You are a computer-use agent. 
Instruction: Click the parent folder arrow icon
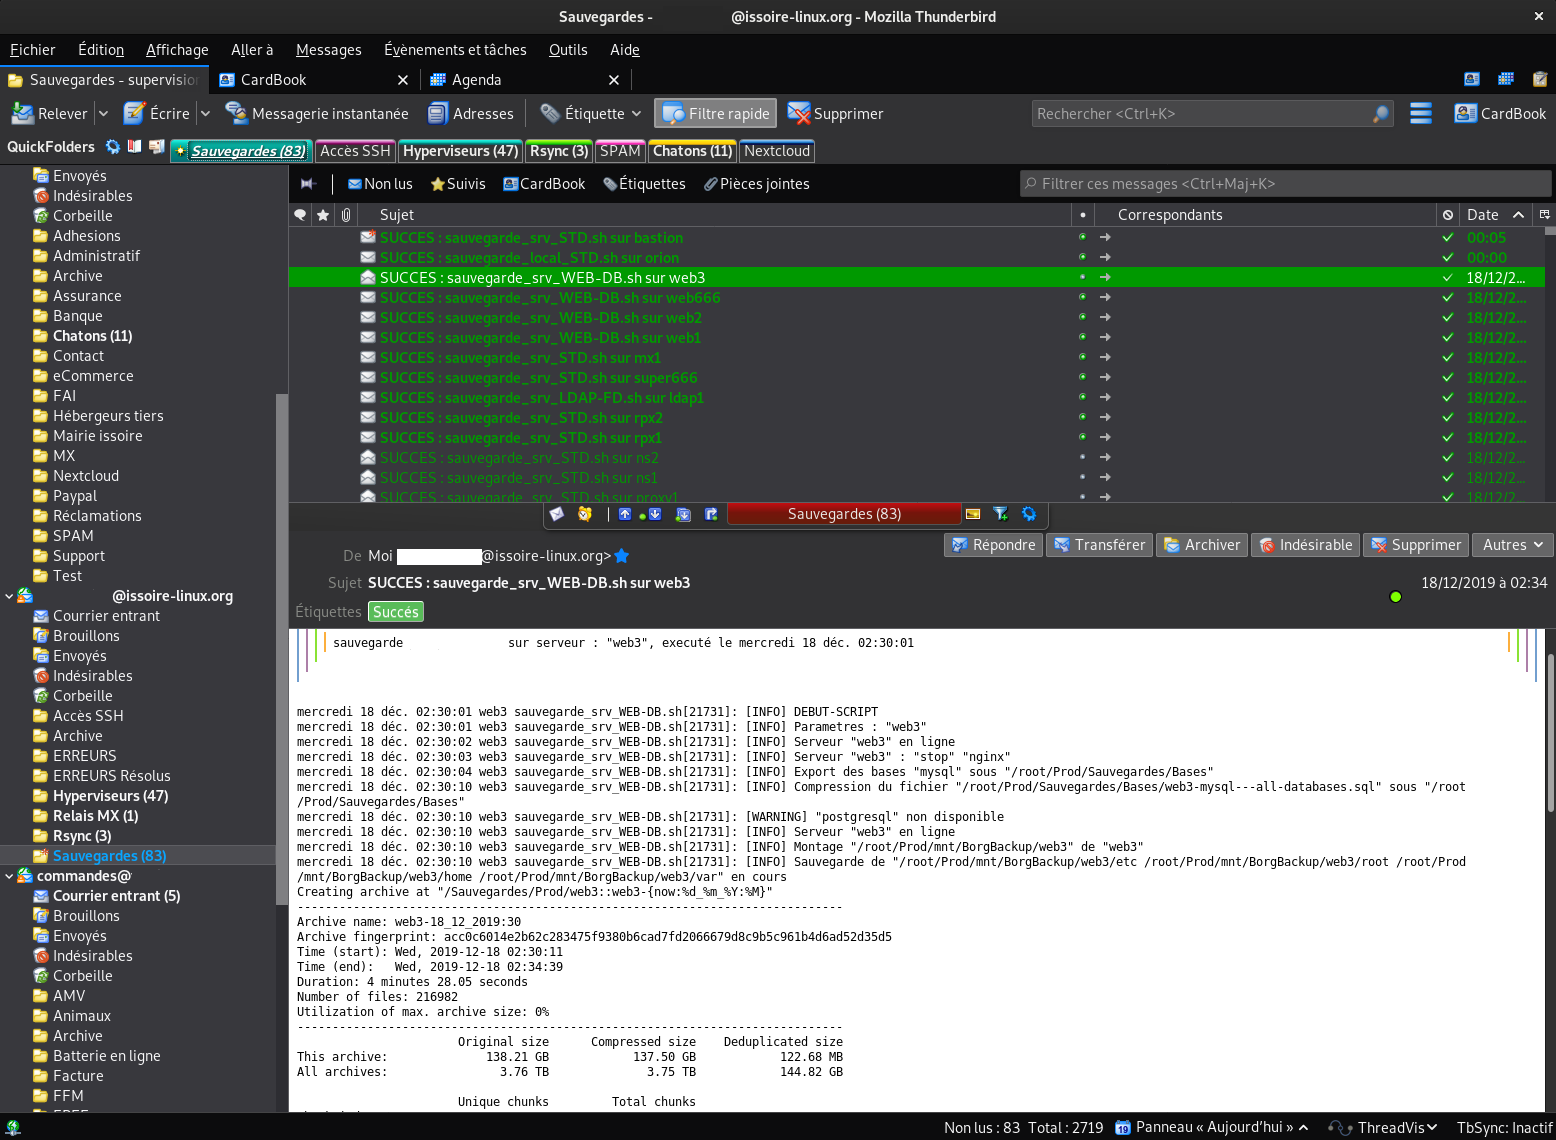[x=711, y=514]
